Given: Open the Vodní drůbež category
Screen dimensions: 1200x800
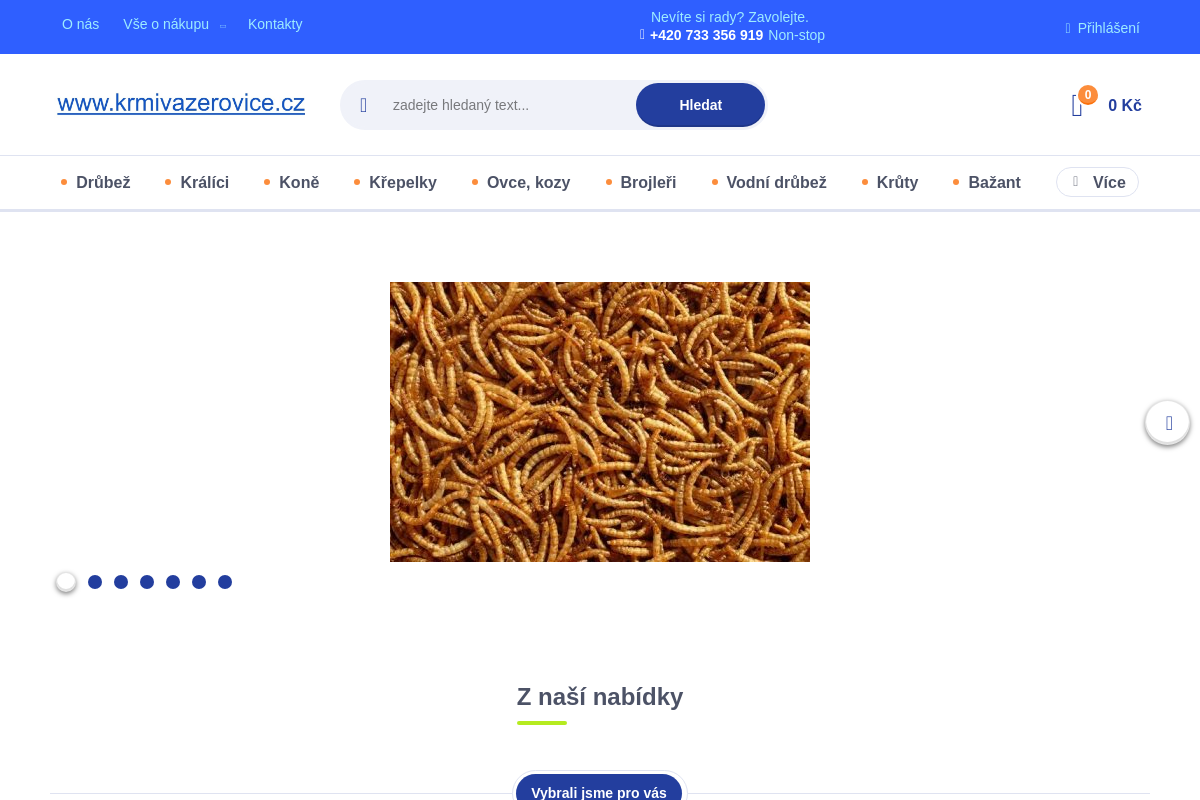Looking at the screenshot, I should pyautogui.click(x=776, y=182).
